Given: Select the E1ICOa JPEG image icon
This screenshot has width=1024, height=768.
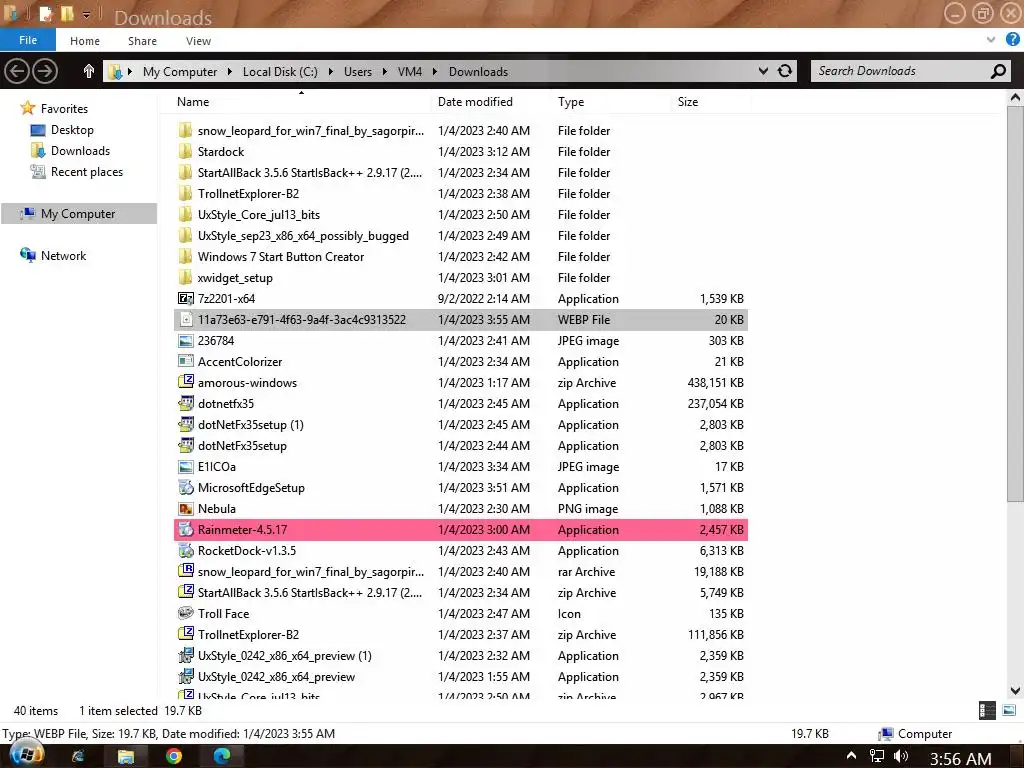Looking at the screenshot, I should [185, 466].
